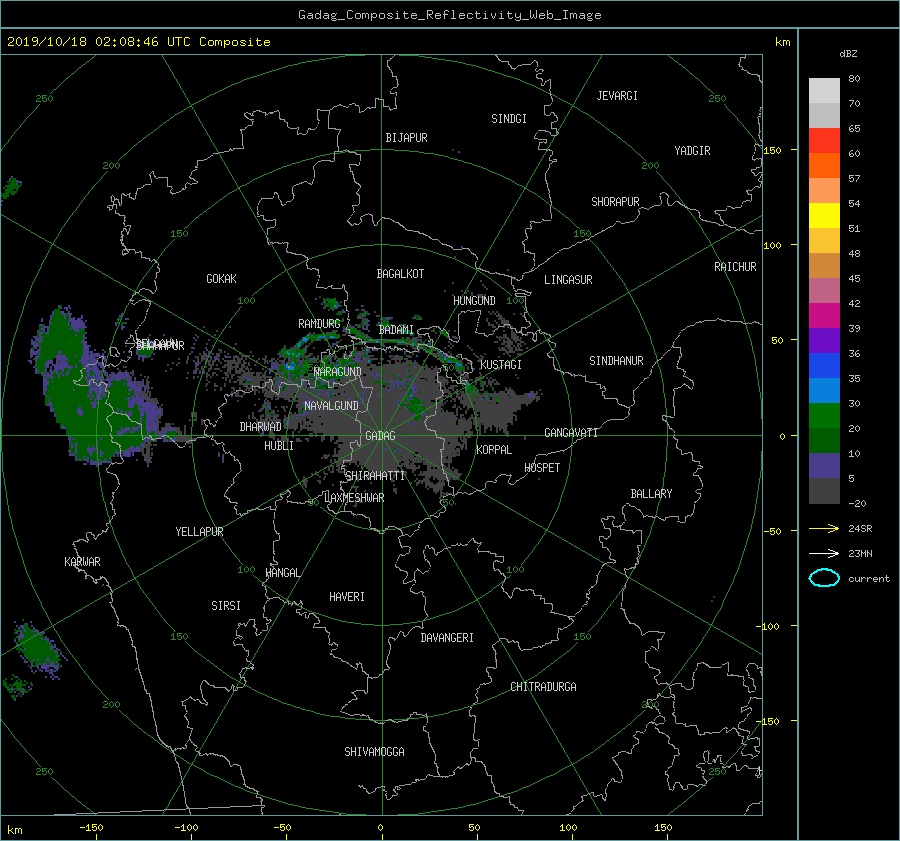
Task: Click the SINDHANUR city label
Action: pyautogui.click(x=616, y=361)
